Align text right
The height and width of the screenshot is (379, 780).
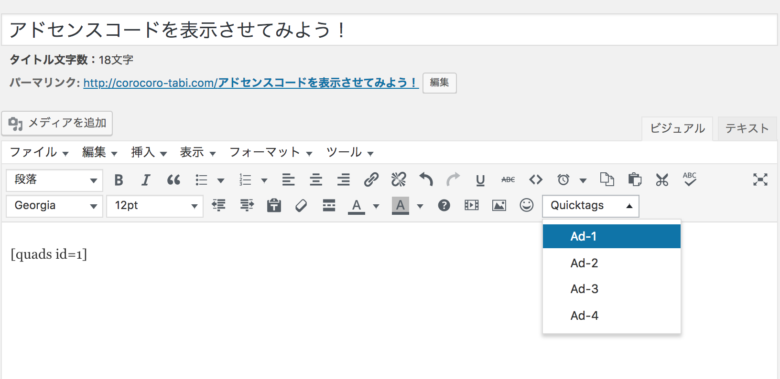coord(343,180)
